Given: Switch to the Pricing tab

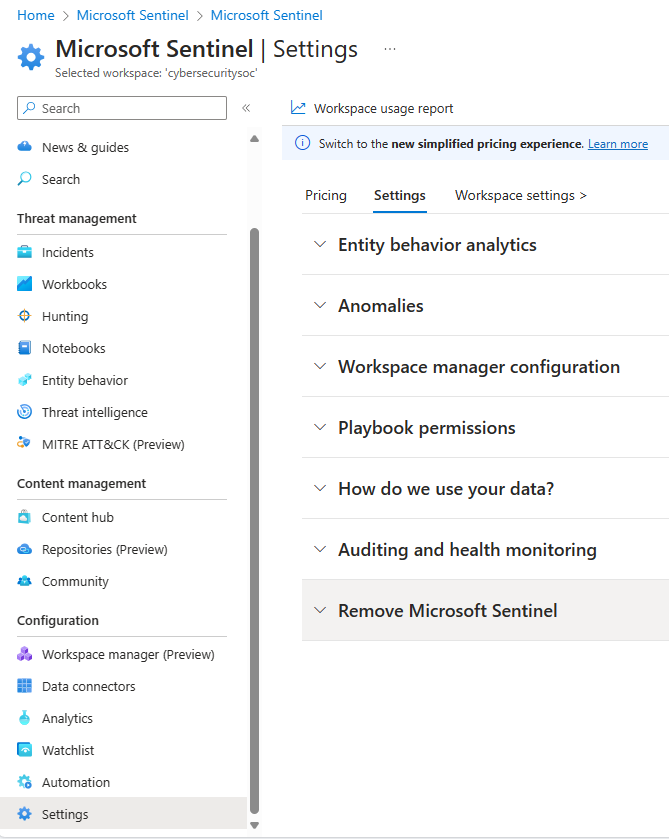Looking at the screenshot, I should (x=326, y=195).
